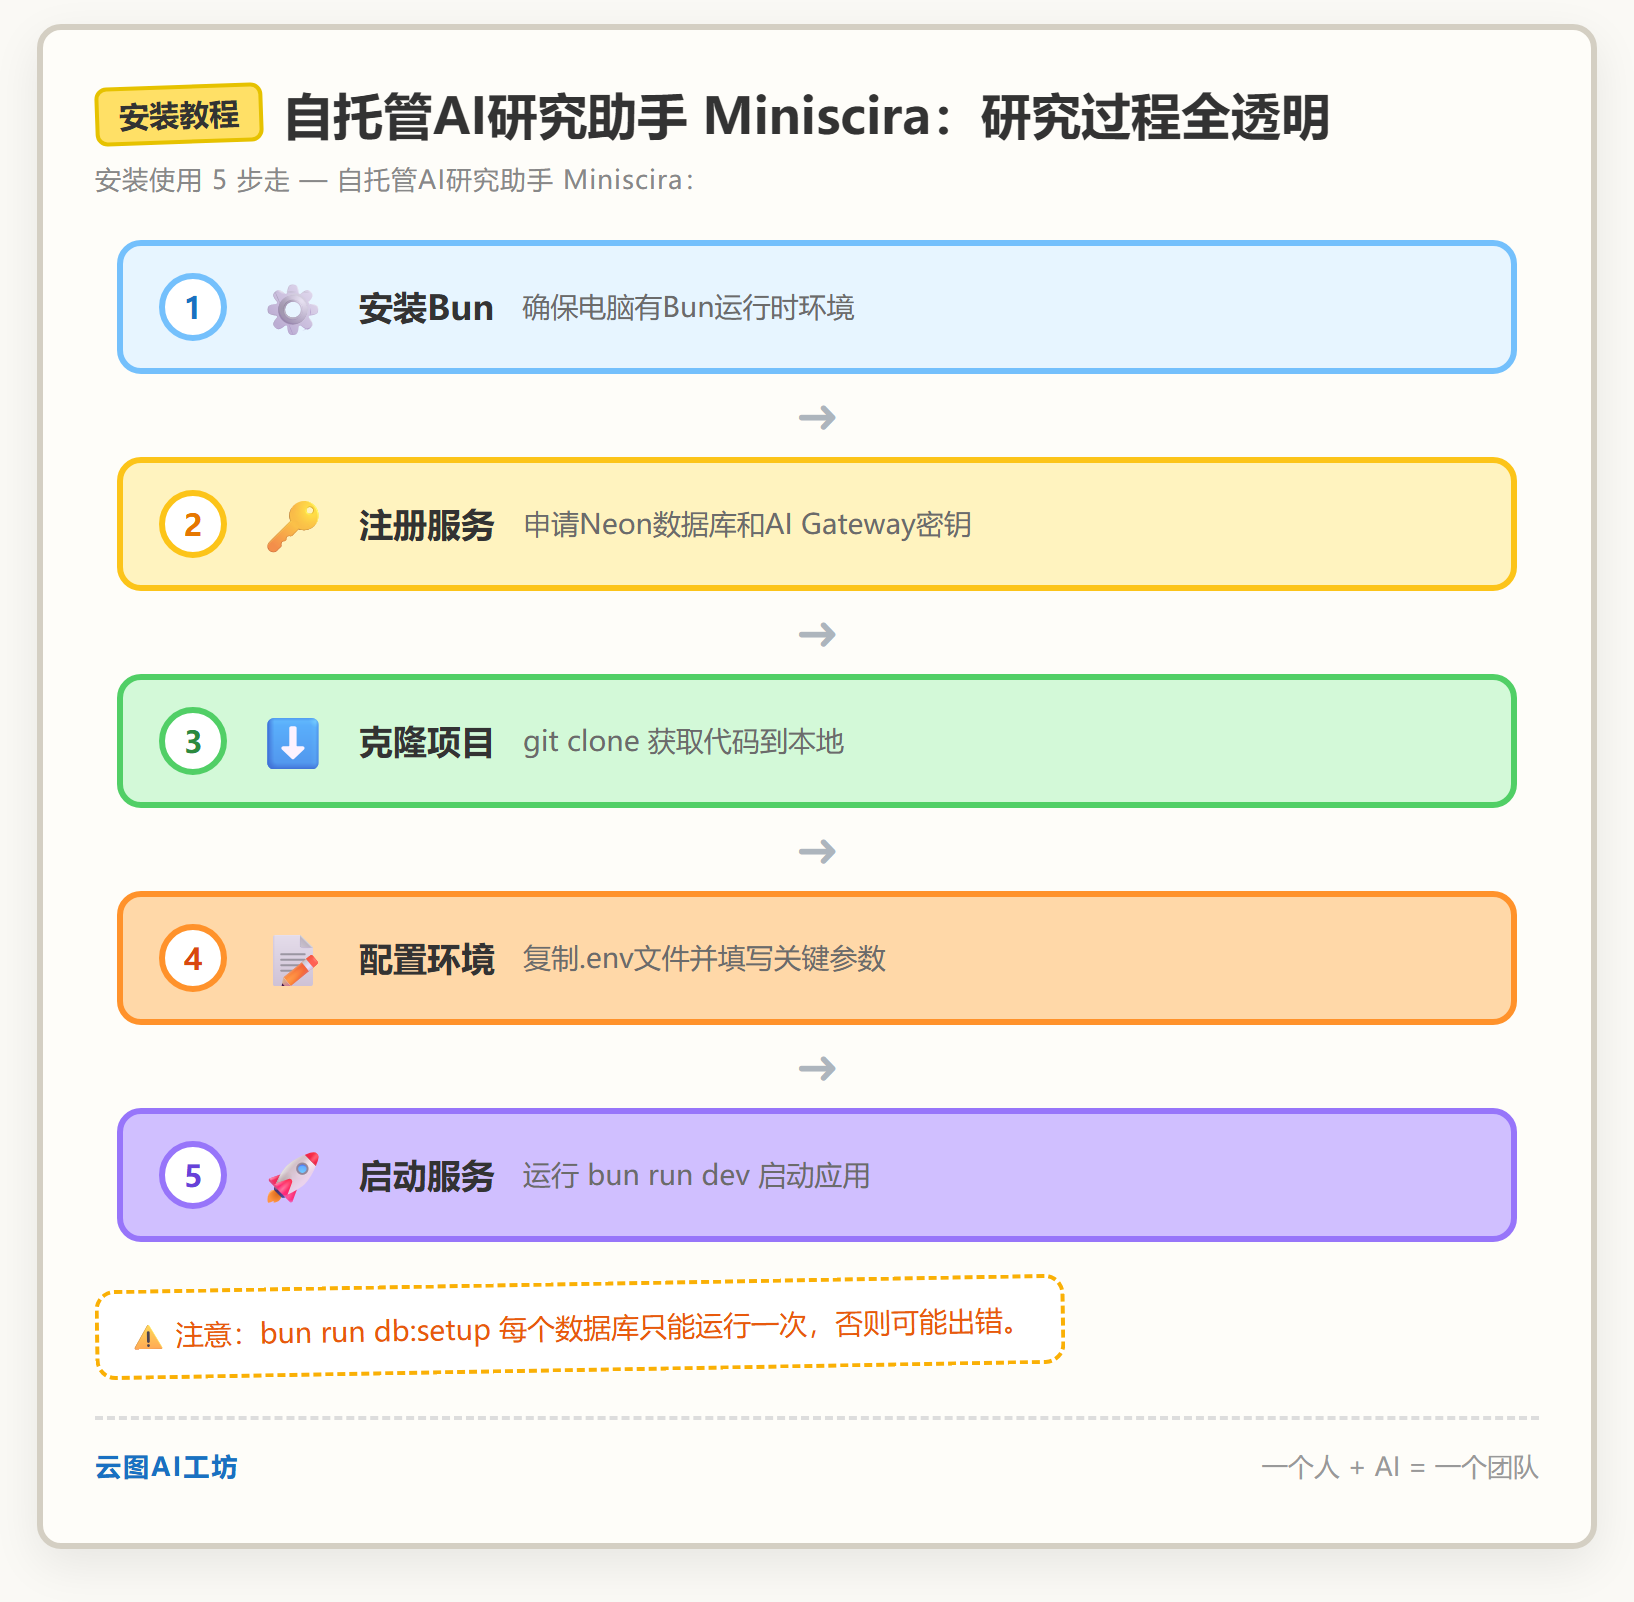Click the description 申请Neon数据库和AI Gateway密钥
Image resolution: width=1634 pixels, height=1602 pixels.
pyautogui.click(x=747, y=525)
